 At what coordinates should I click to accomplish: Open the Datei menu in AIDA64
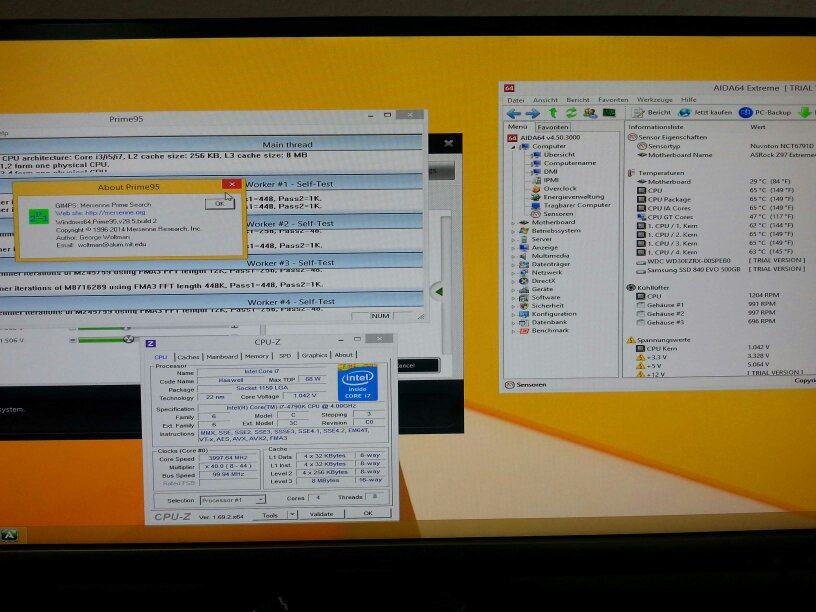516,100
